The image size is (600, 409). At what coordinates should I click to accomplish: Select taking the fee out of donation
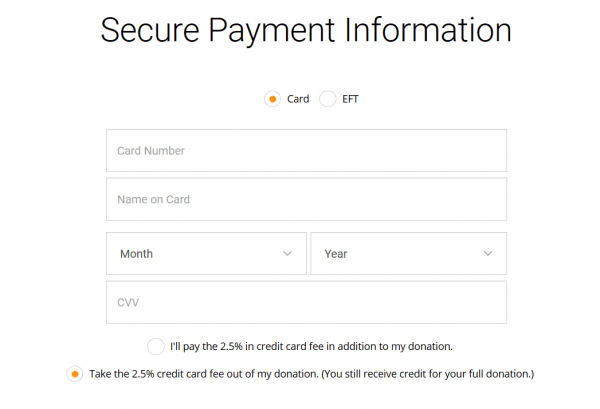click(x=74, y=374)
